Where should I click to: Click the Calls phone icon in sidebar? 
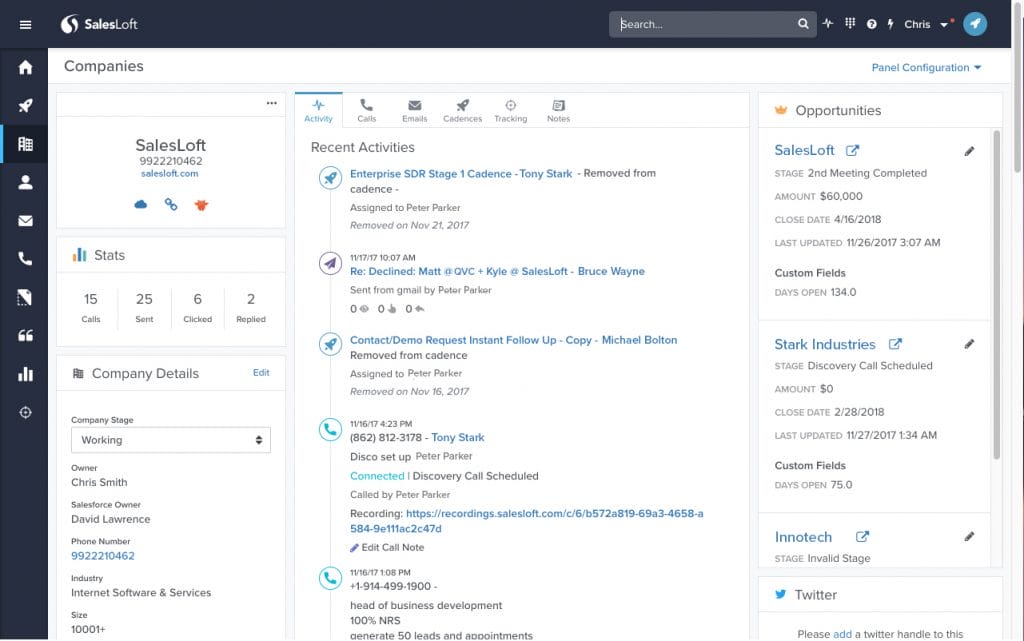[25, 258]
